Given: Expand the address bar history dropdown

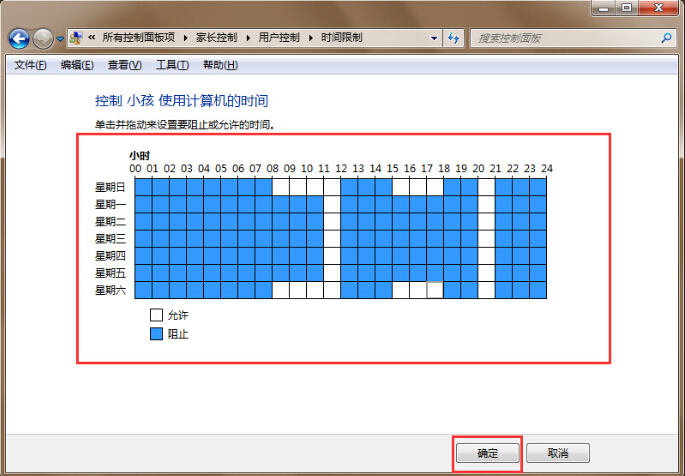Looking at the screenshot, I should (x=434, y=37).
